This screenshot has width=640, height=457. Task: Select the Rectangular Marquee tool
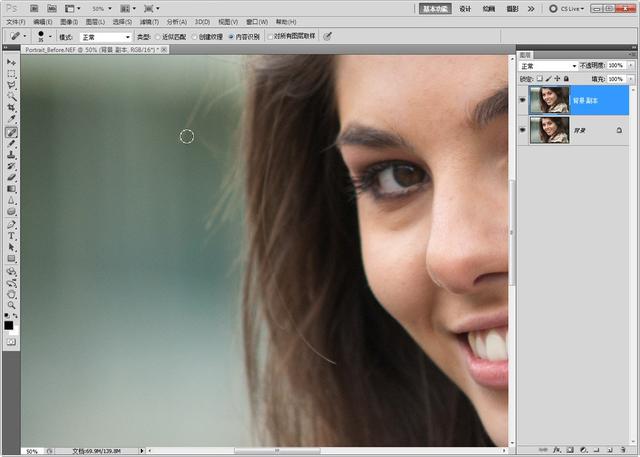click(x=11, y=74)
